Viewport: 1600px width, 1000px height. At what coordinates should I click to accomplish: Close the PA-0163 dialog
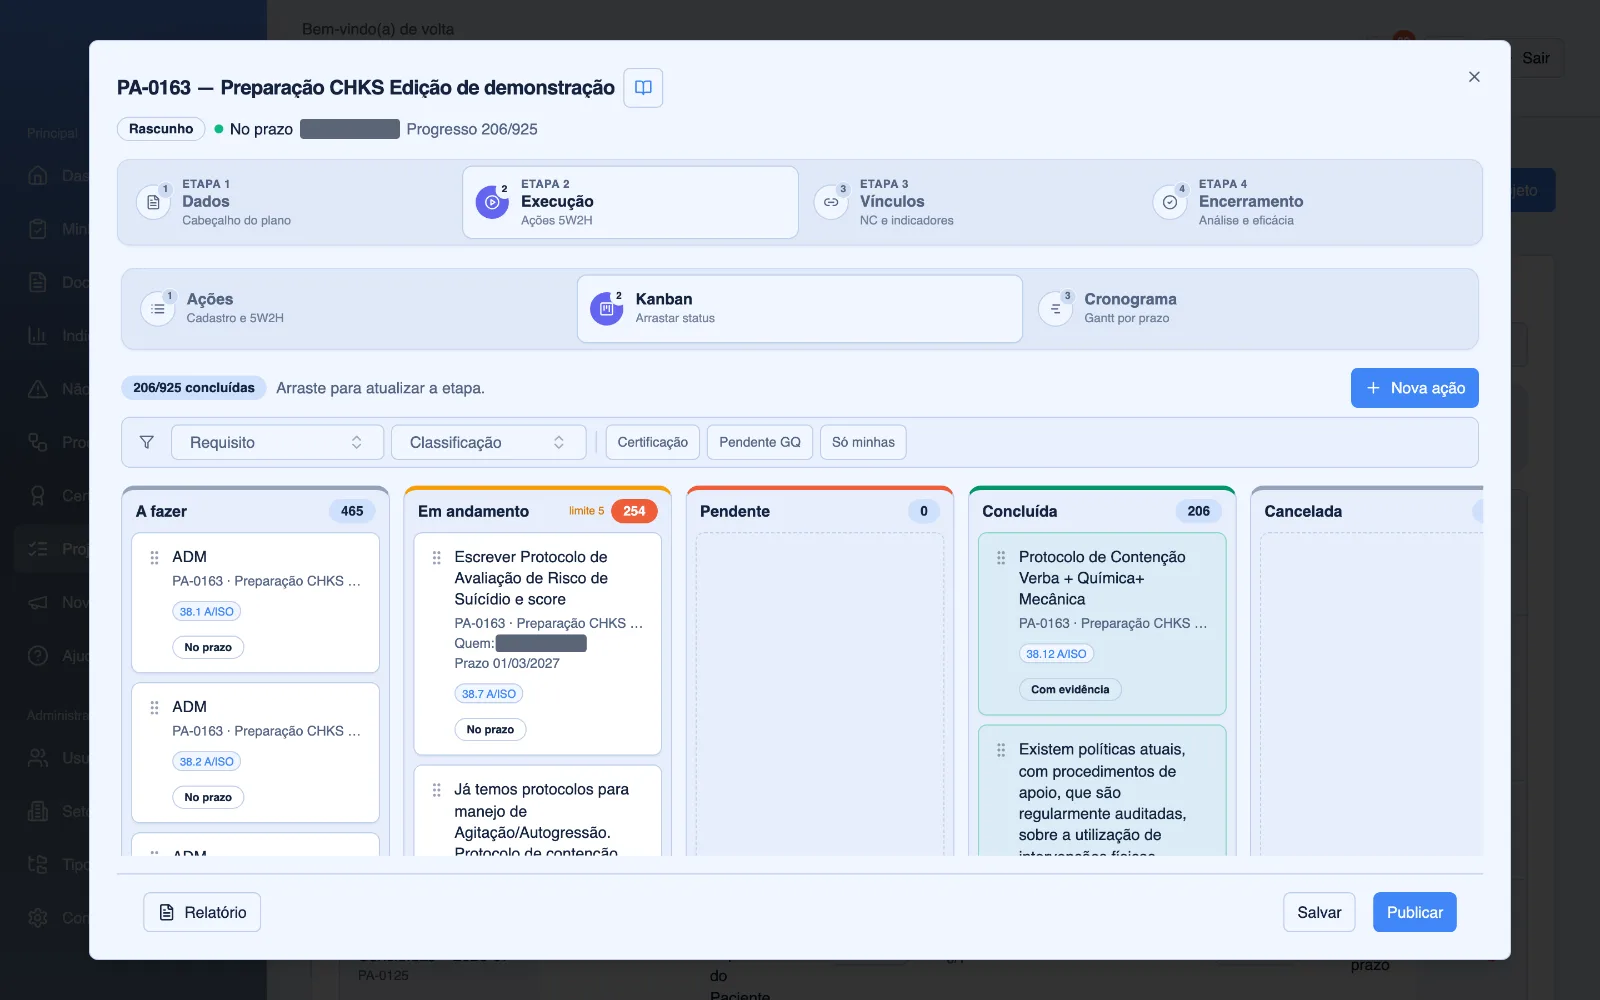[1474, 77]
